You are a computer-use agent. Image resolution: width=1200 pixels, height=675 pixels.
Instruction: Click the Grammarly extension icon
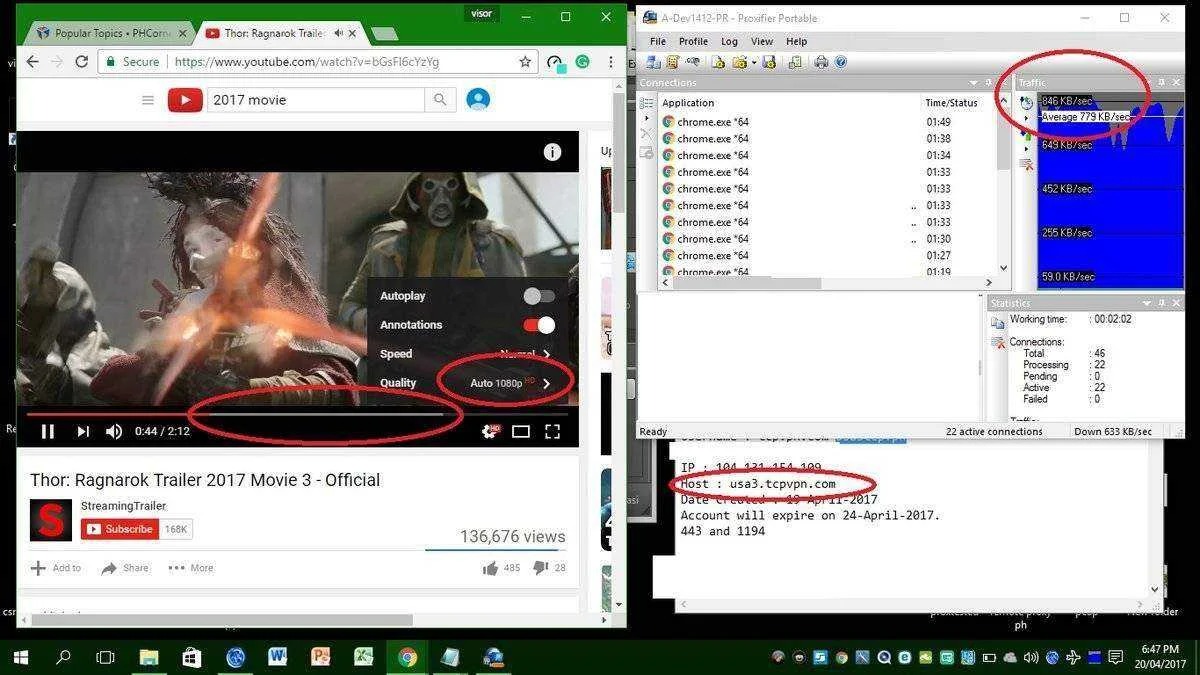[x=582, y=61]
